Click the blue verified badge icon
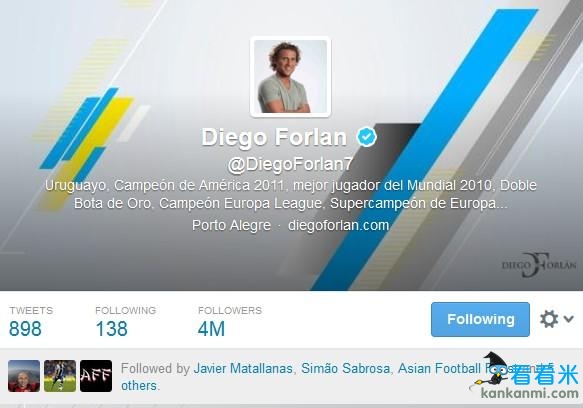The image size is (583, 408). (367, 136)
